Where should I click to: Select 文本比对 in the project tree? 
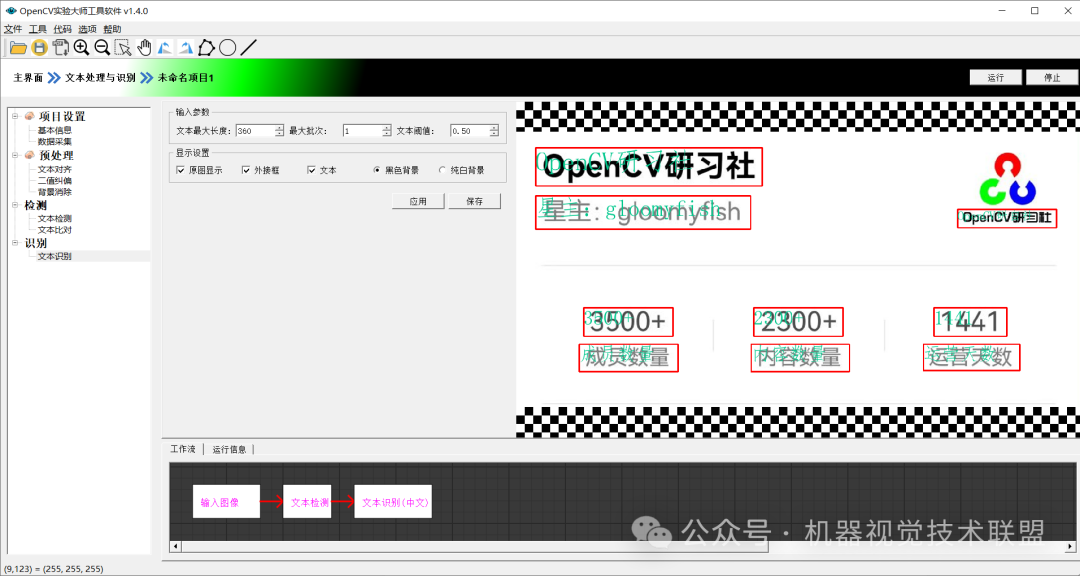[x=54, y=229]
